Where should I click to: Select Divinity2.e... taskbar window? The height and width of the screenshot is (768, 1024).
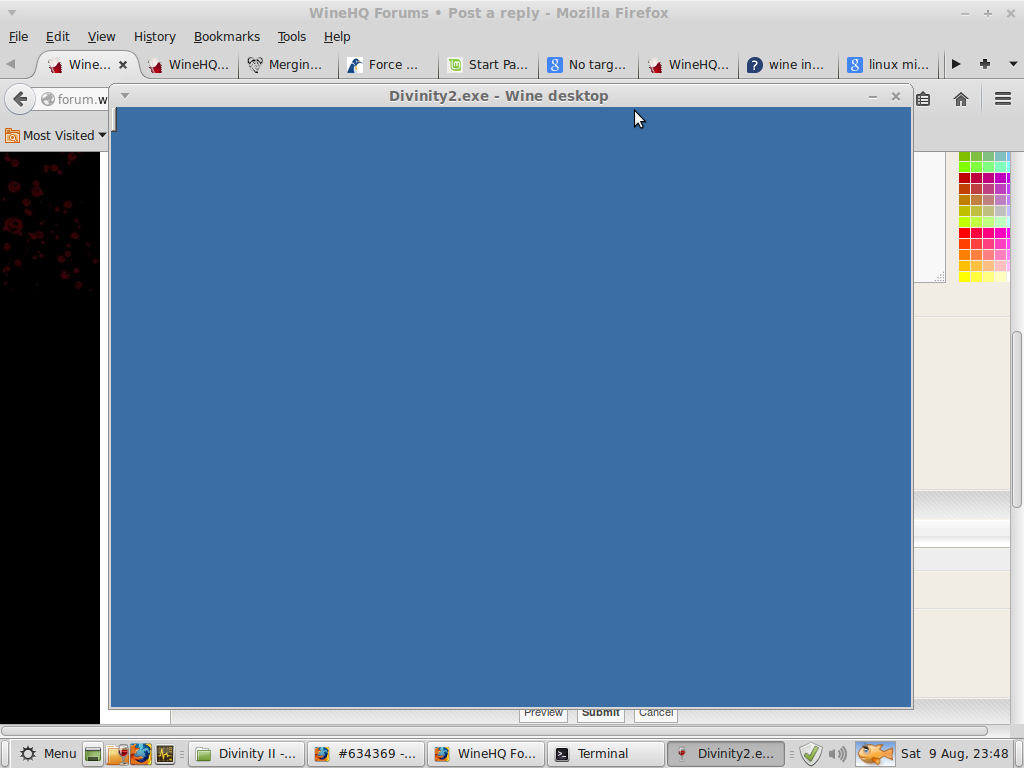coord(726,754)
